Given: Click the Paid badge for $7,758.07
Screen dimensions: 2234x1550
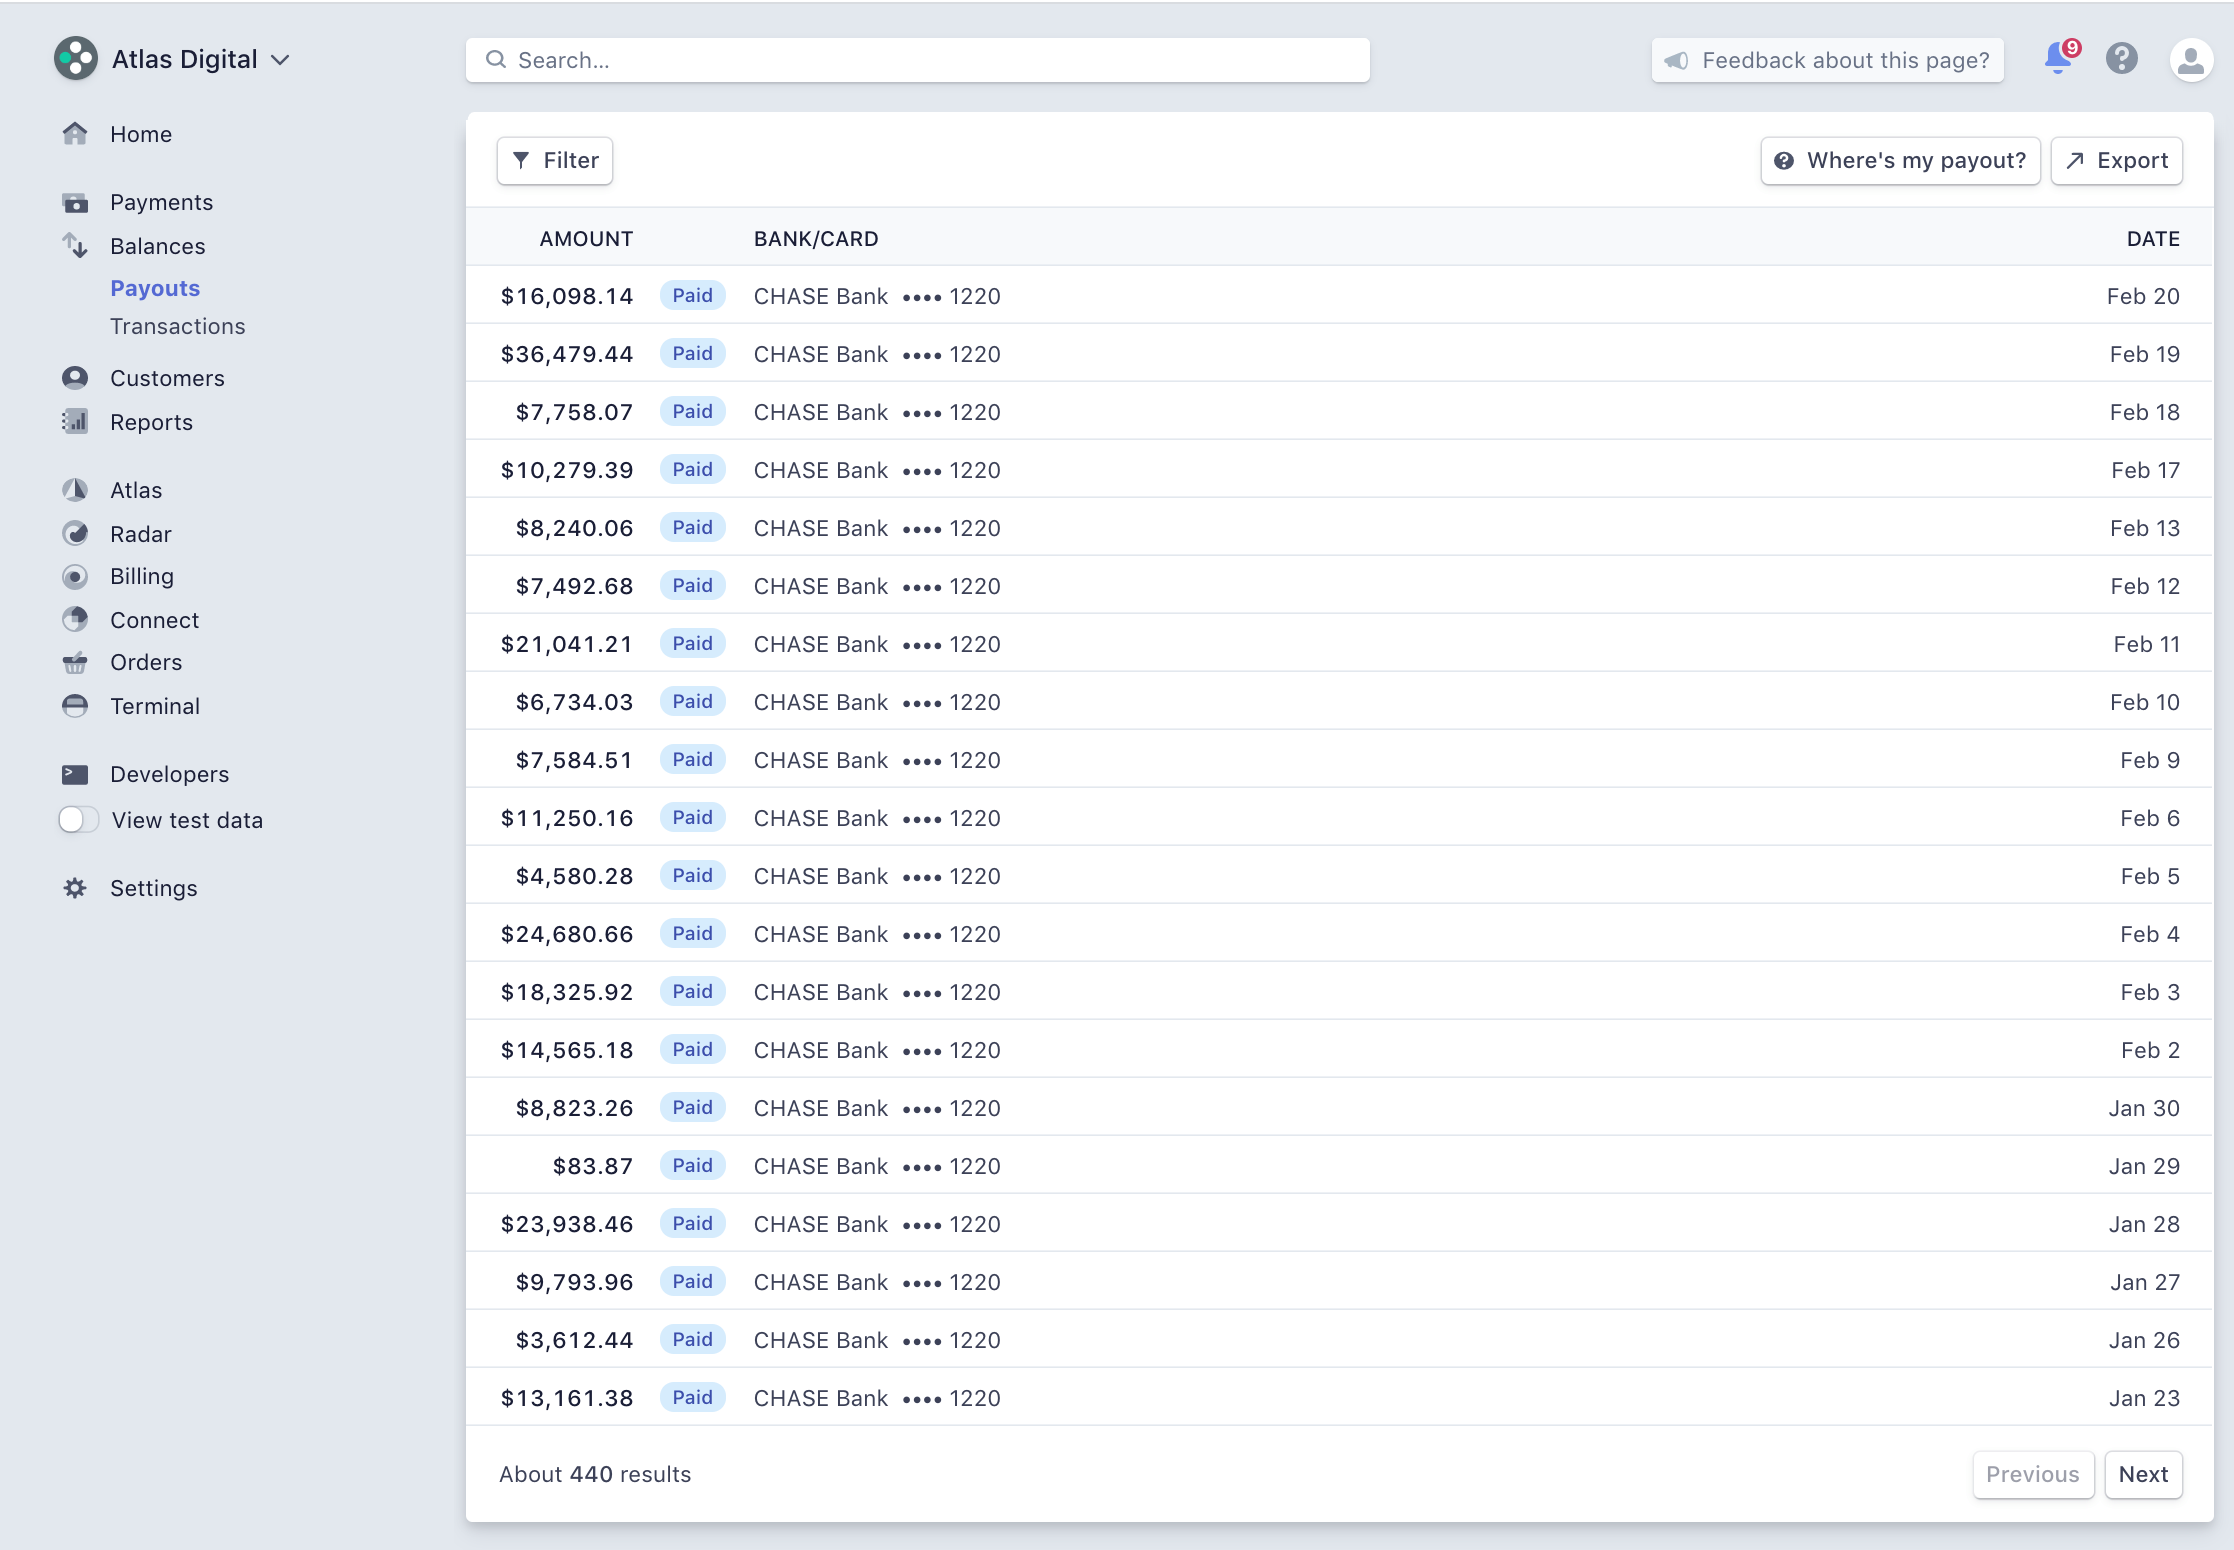Looking at the screenshot, I should click(x=693, y=411).
